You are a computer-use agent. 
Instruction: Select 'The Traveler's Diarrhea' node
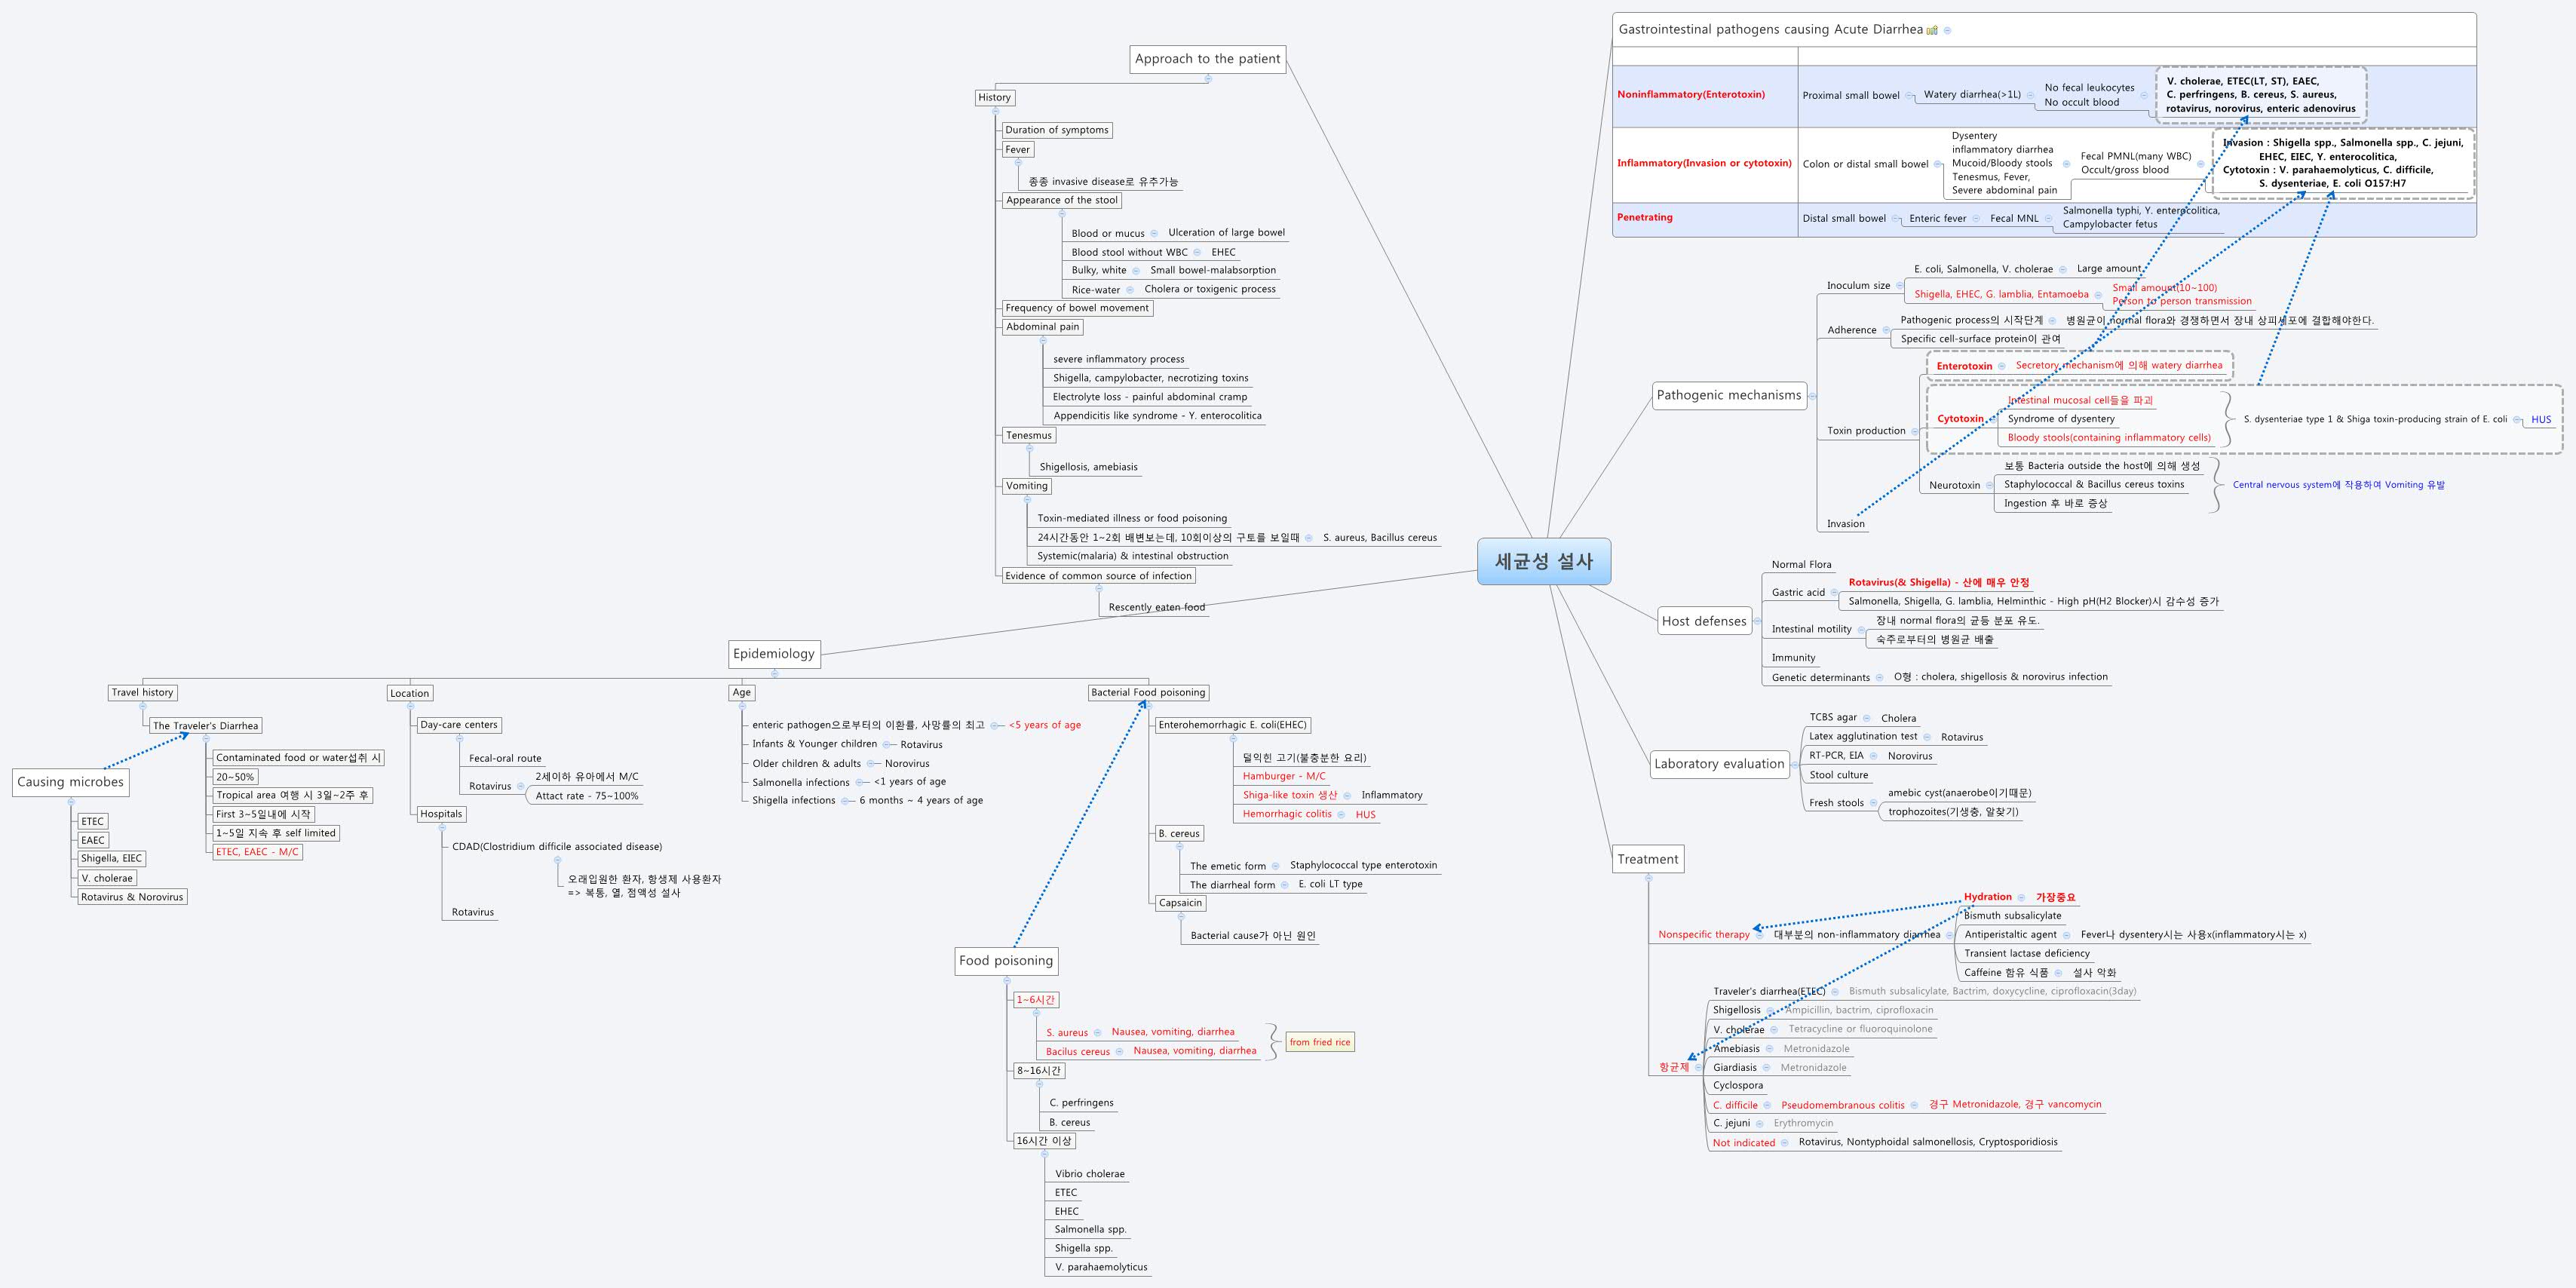(x=205, y=725)
